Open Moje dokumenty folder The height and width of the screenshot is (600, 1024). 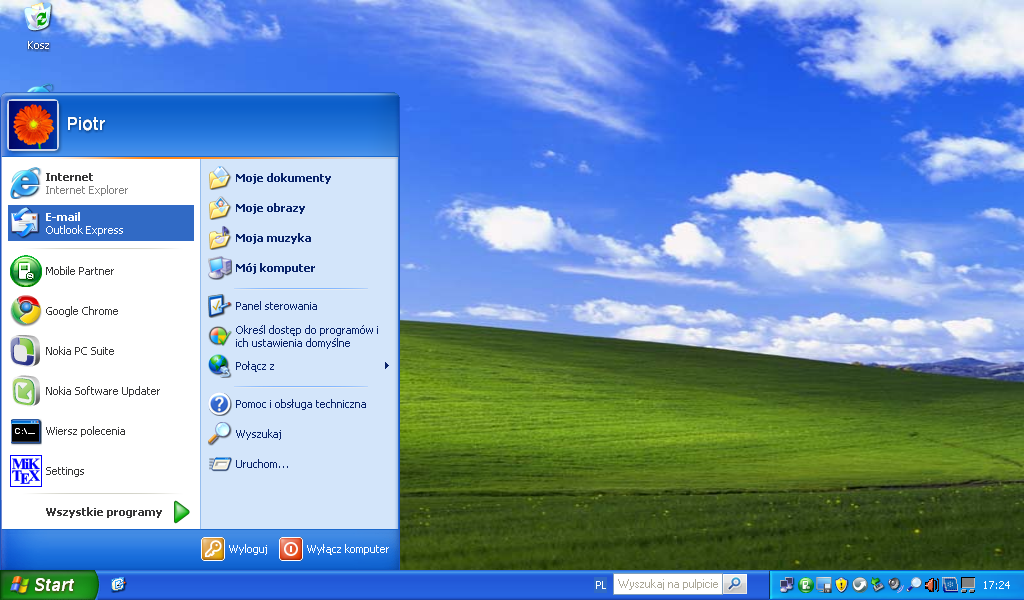[x=299, y=178]
